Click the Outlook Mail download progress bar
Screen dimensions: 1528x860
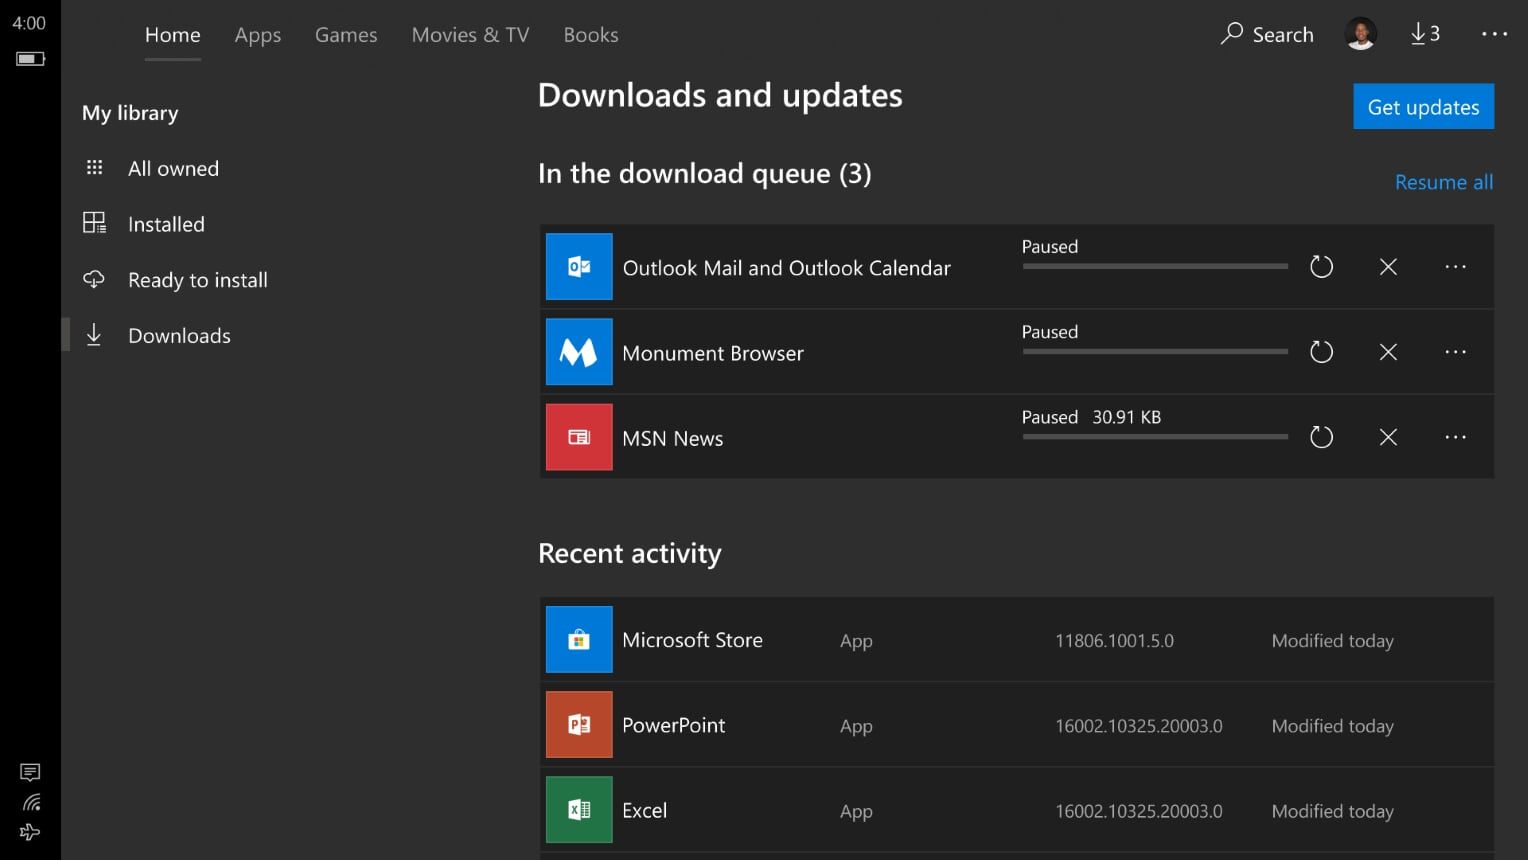pos(1155,266)
